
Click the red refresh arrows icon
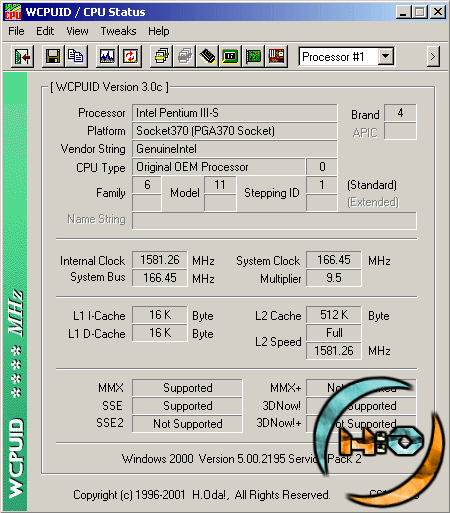tap(130, 56)
